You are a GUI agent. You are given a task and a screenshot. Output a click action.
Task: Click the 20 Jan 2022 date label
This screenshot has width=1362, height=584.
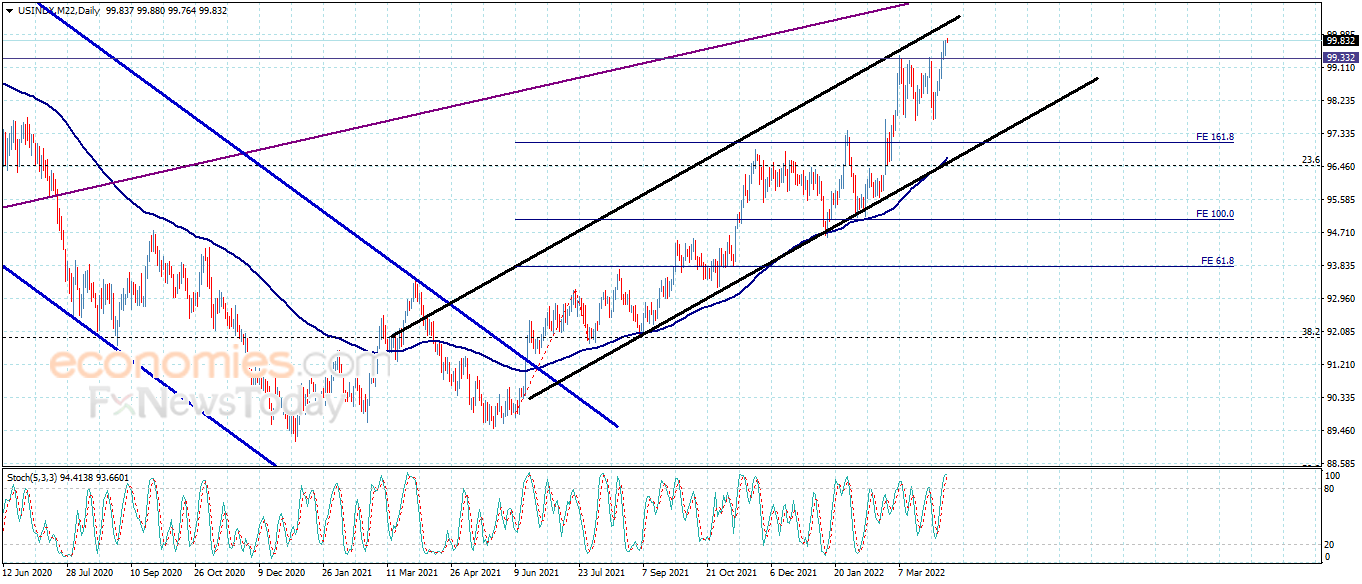[859, 574]
